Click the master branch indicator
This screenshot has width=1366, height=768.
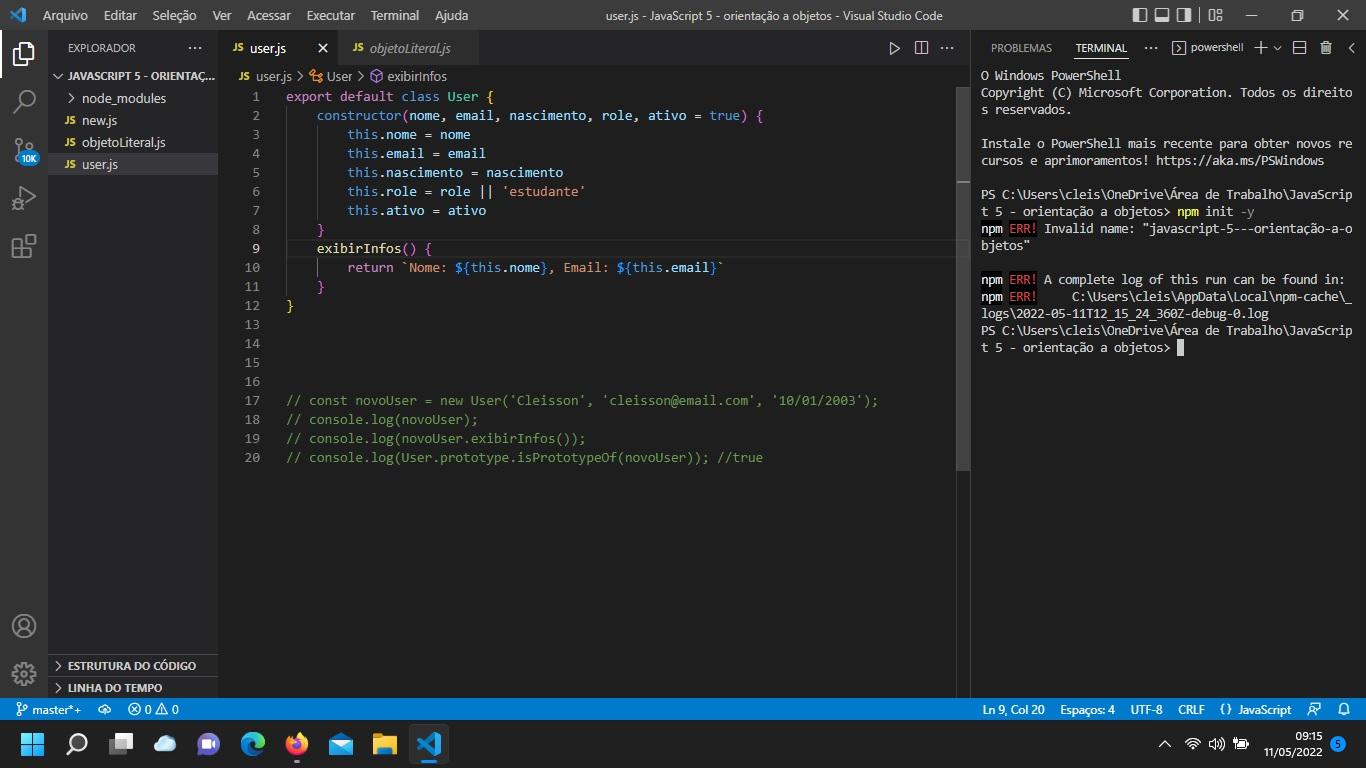click(x=48, y=709)
